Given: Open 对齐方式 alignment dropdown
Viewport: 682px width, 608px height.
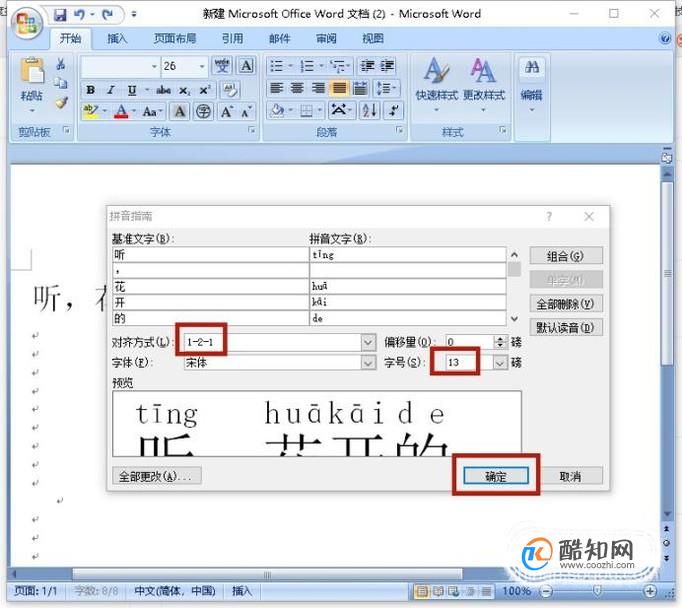Looking at the screenshot, I should click(368, 342).
